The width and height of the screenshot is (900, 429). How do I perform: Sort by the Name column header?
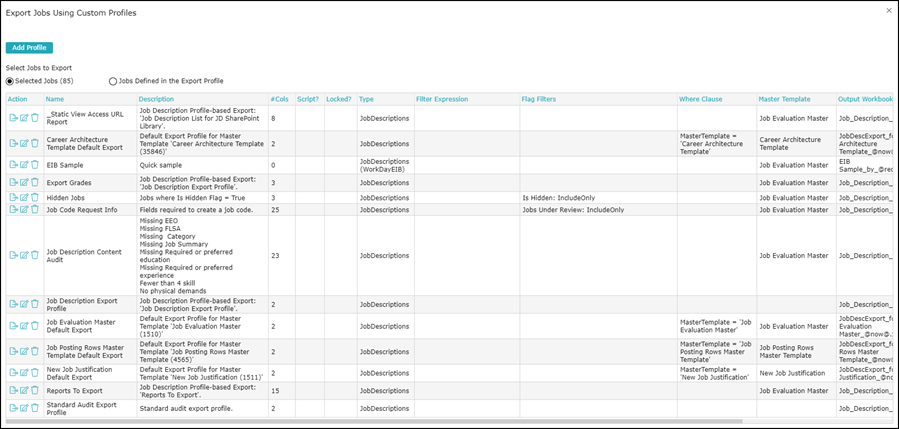[54, 99]
